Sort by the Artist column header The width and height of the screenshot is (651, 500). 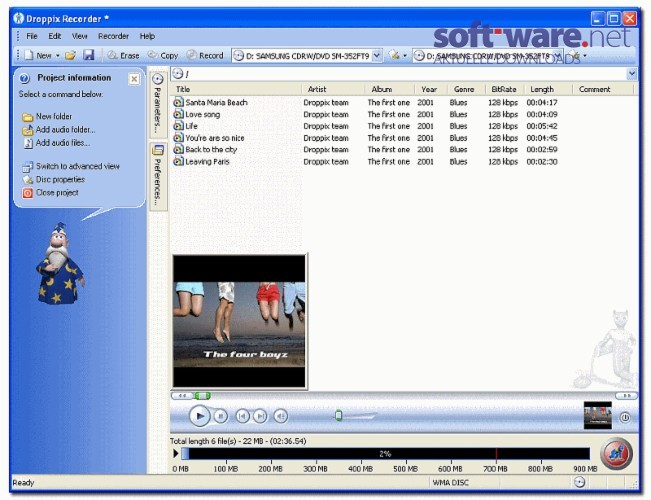click(333, 89)
